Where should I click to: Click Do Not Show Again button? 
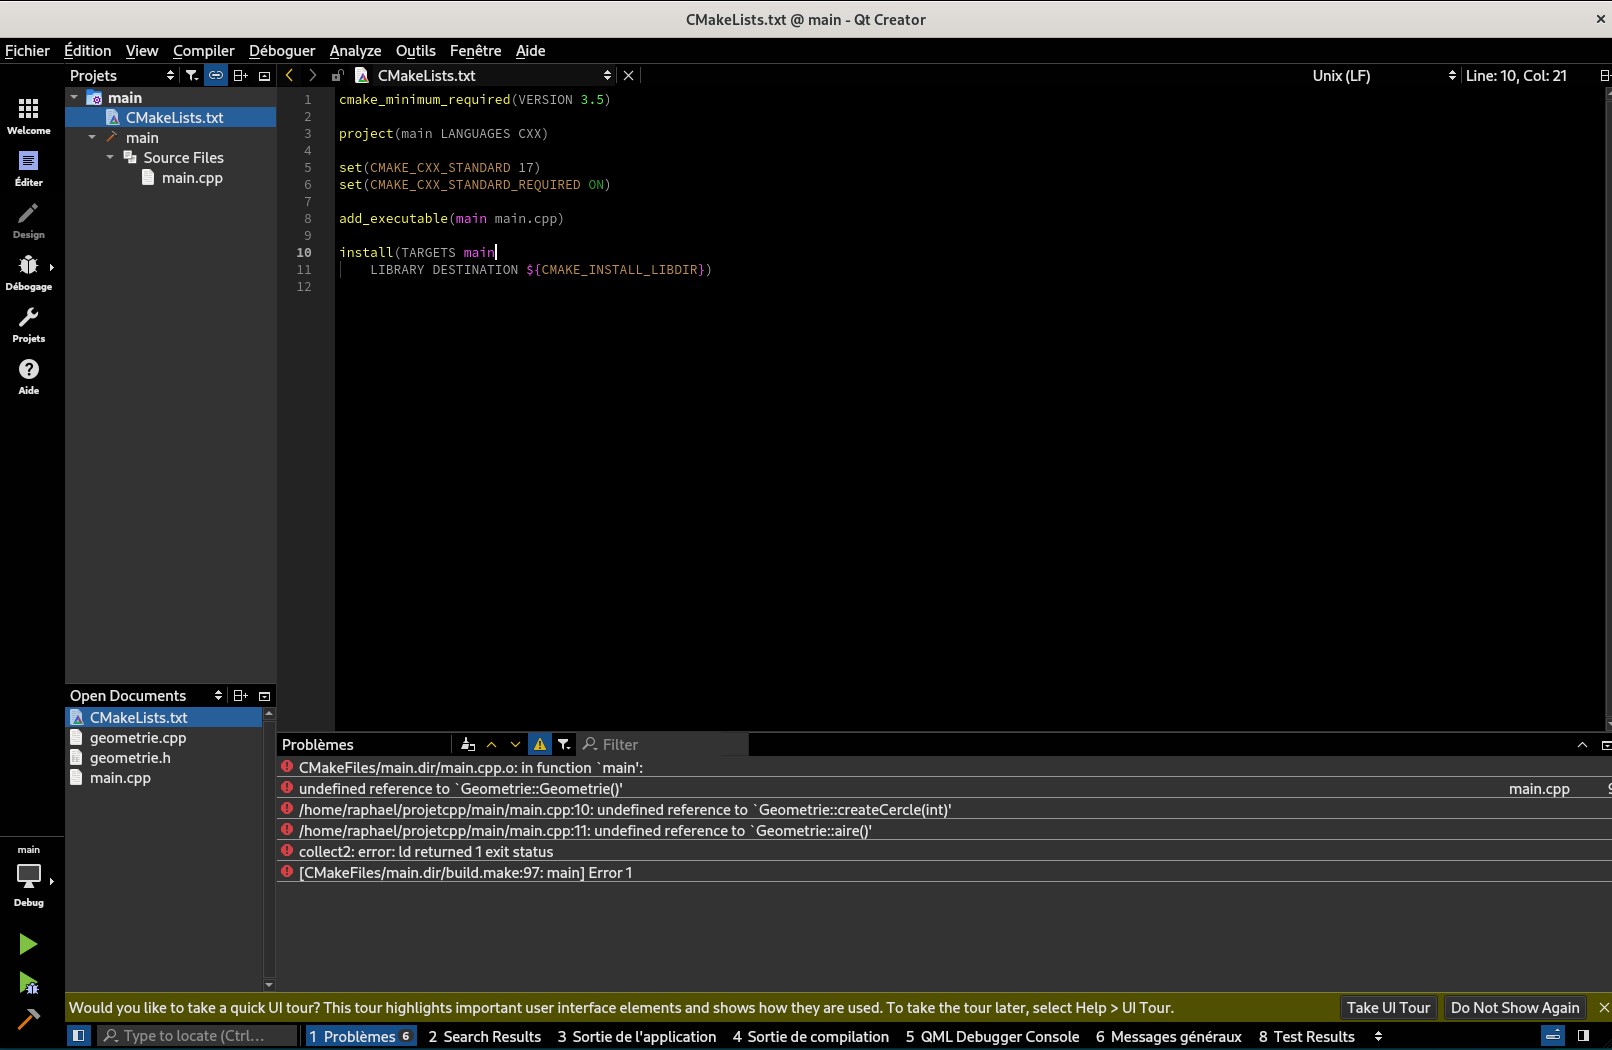[x=1515, y=1007]
